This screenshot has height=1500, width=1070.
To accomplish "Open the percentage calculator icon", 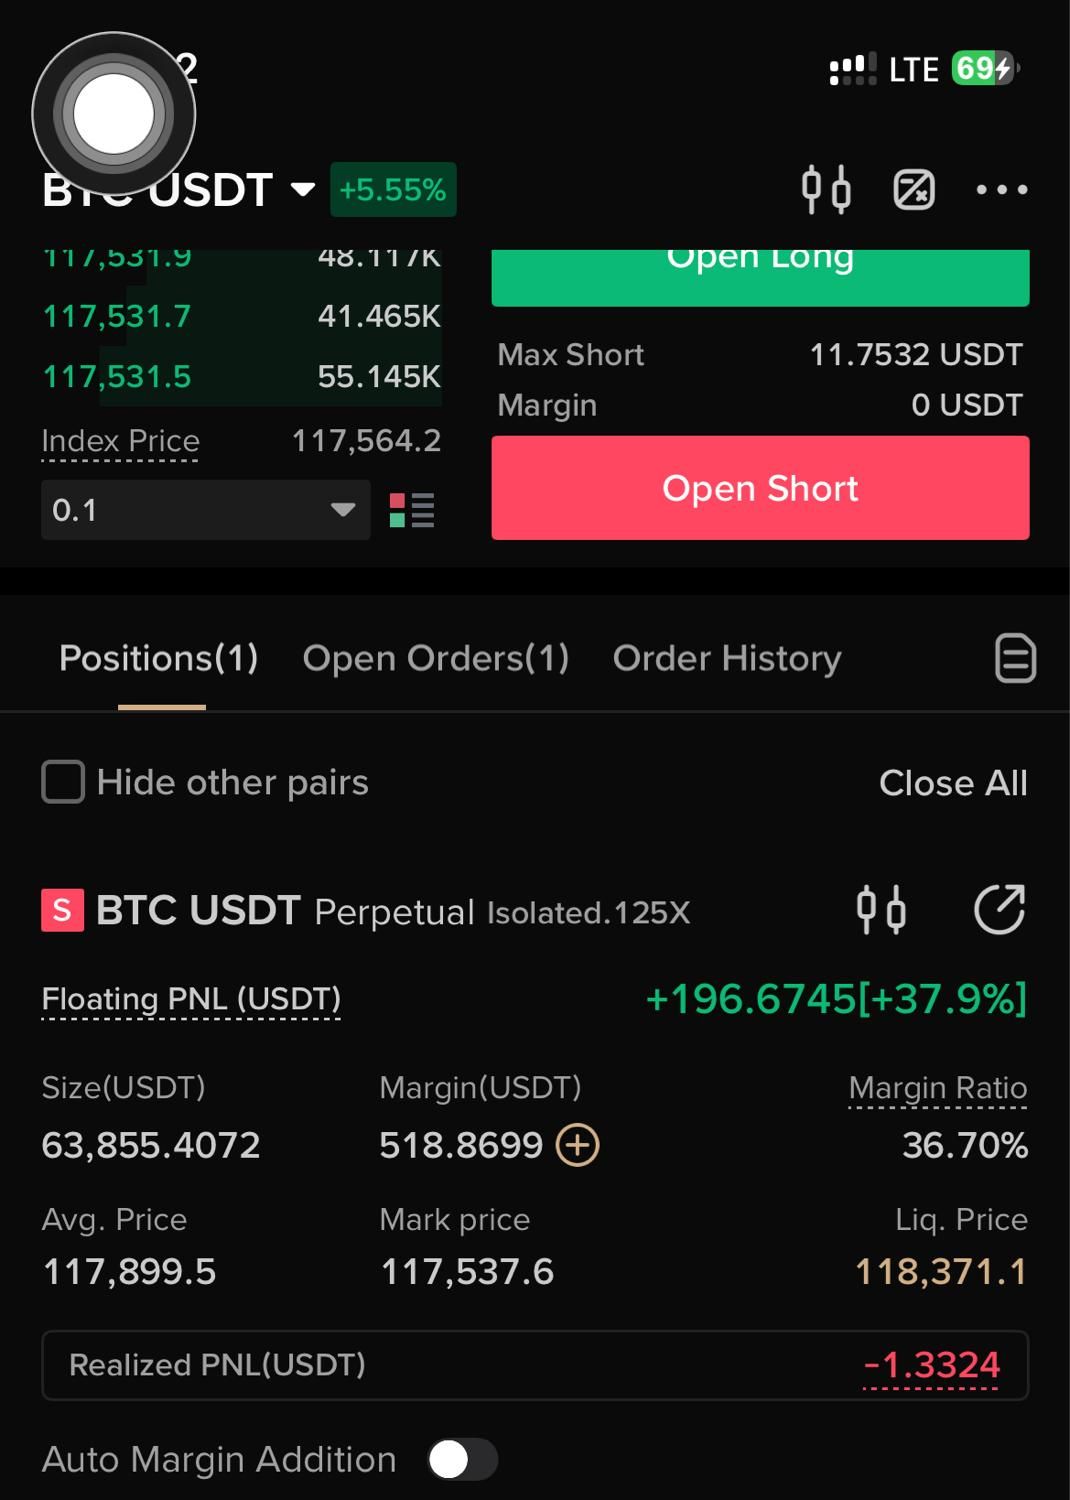I will [914, 190].
